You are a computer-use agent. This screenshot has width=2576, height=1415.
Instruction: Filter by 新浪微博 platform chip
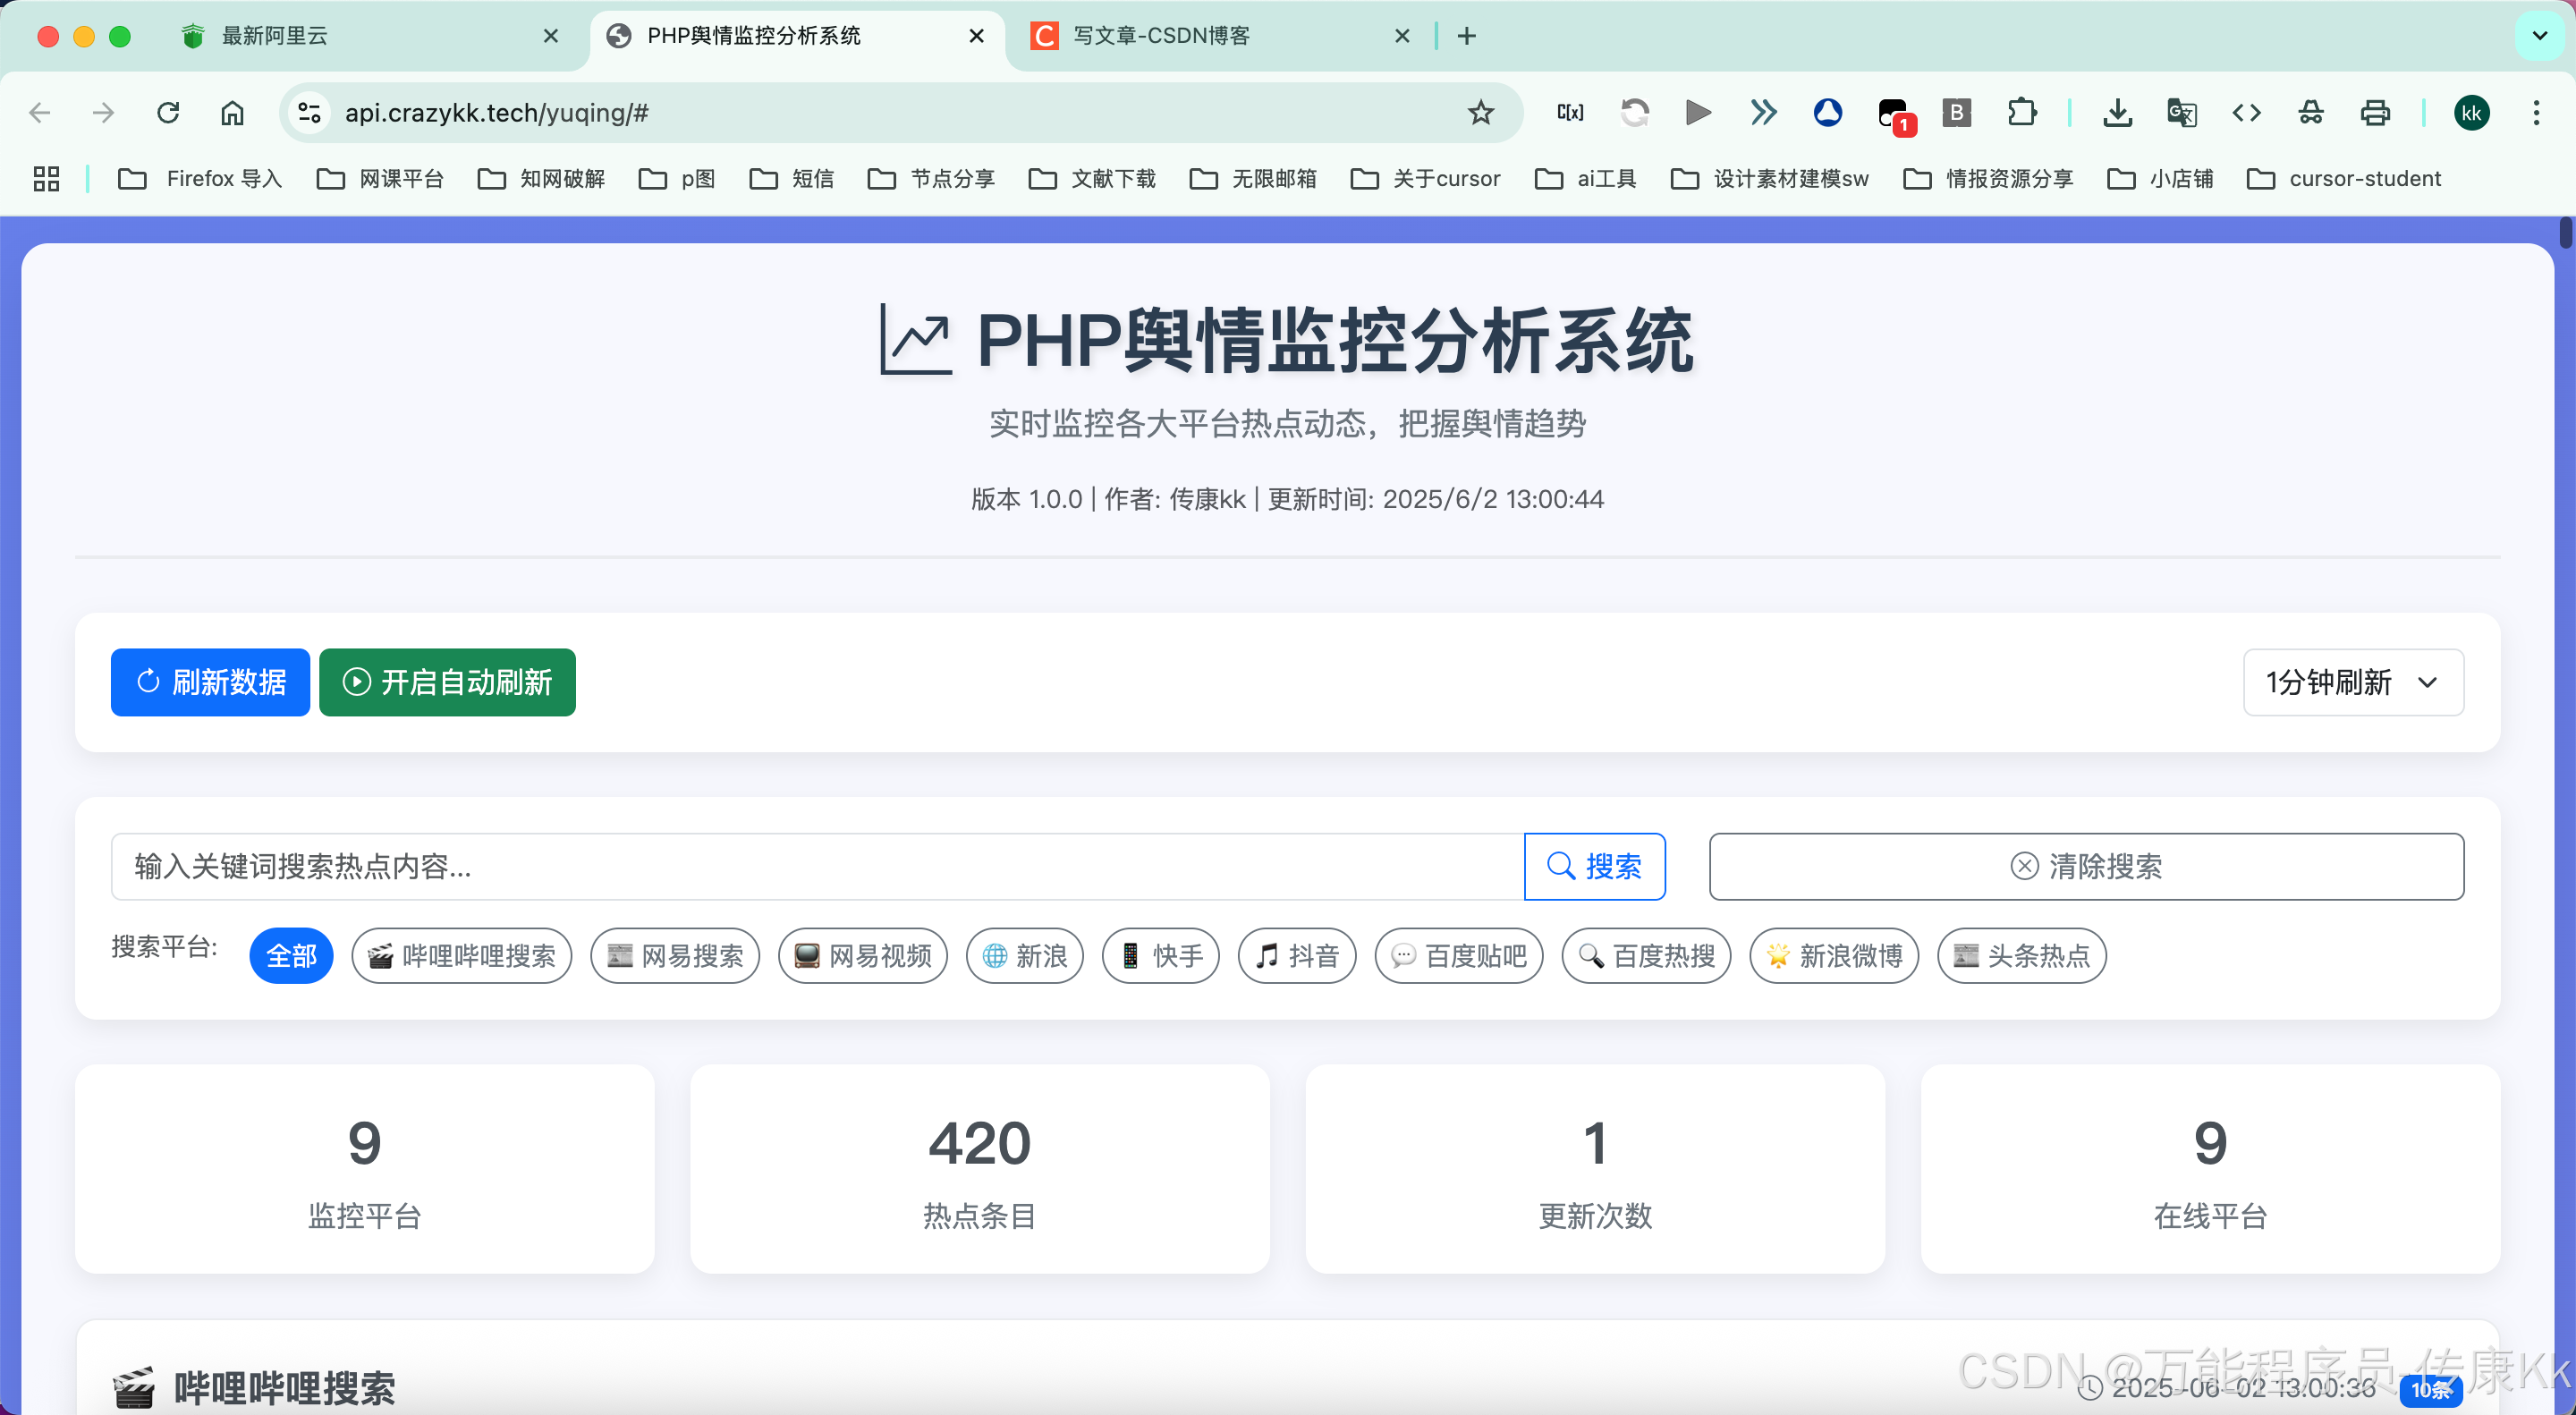[x=1833, y=956]
